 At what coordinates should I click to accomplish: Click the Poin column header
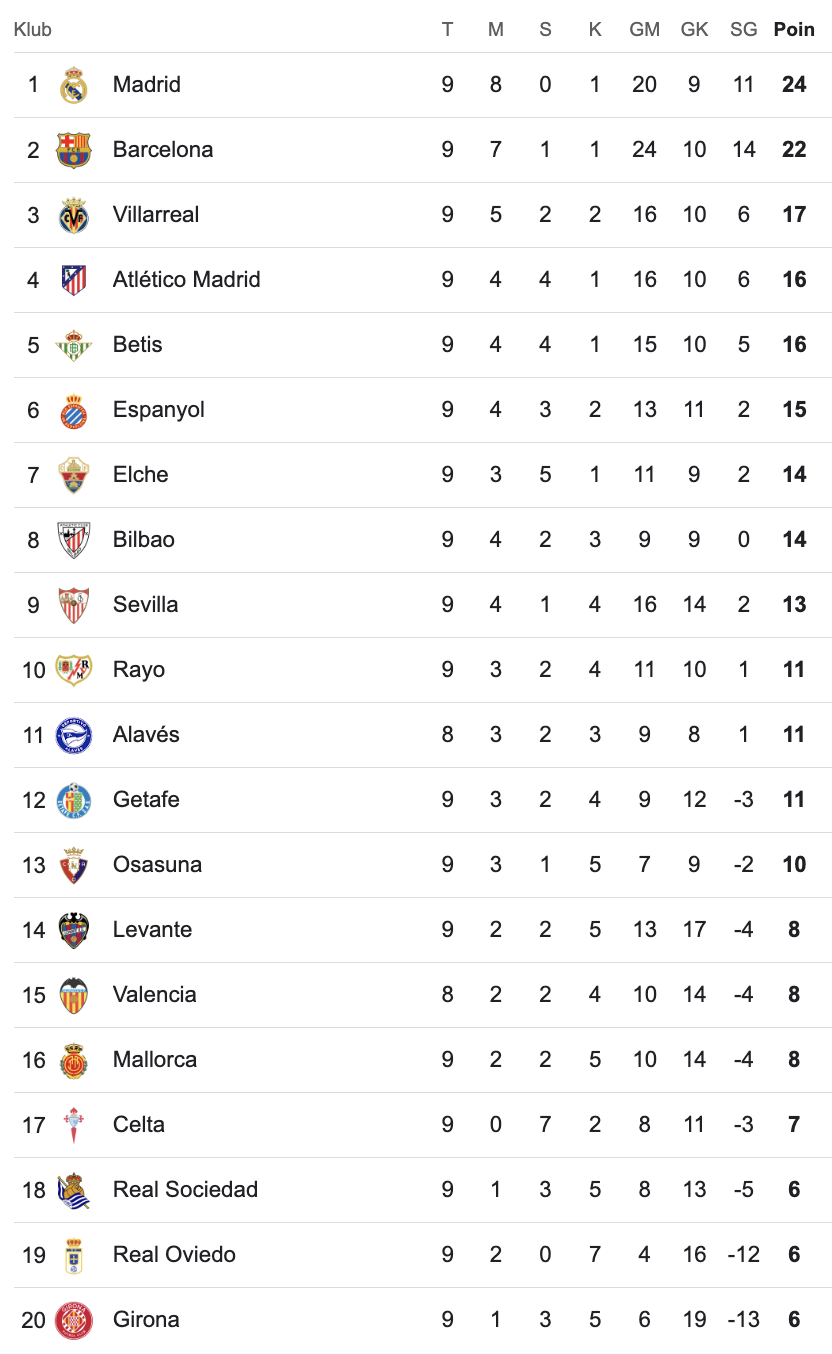click(x=794, y=29)
